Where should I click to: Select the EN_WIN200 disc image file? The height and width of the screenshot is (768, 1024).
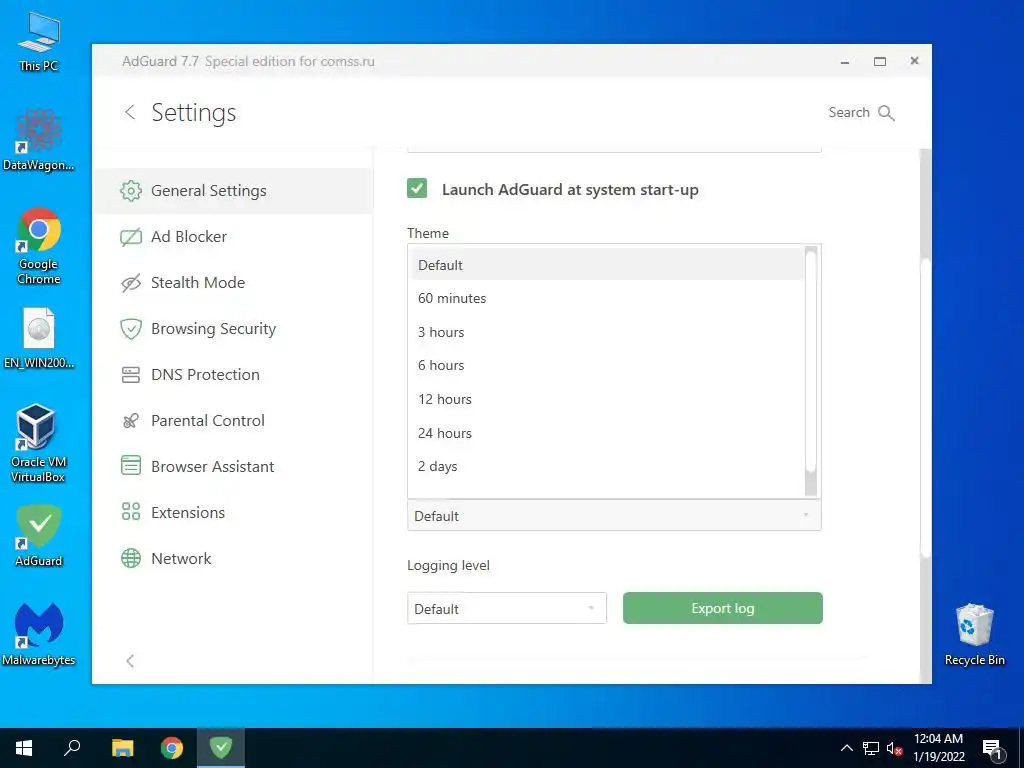coord(39,338)
